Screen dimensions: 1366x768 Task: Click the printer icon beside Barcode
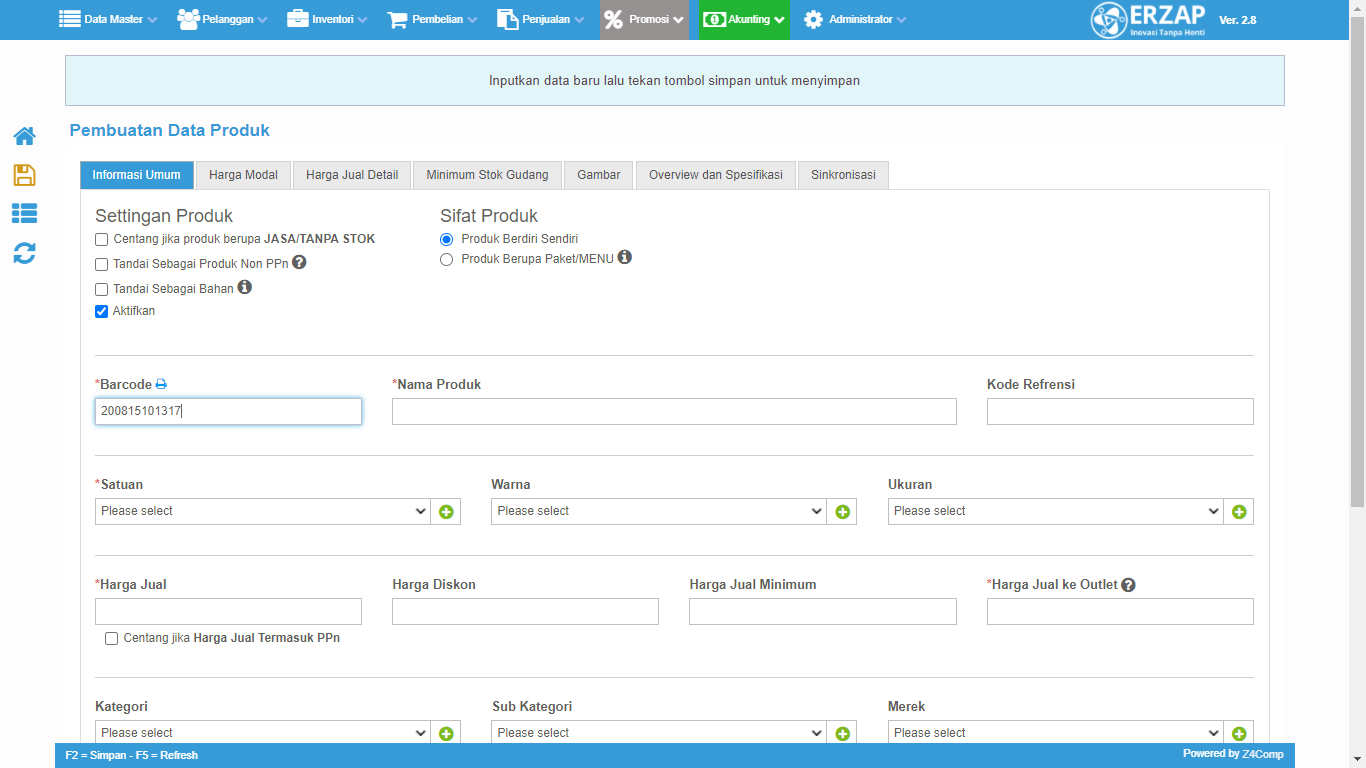[x=161, y=385]
